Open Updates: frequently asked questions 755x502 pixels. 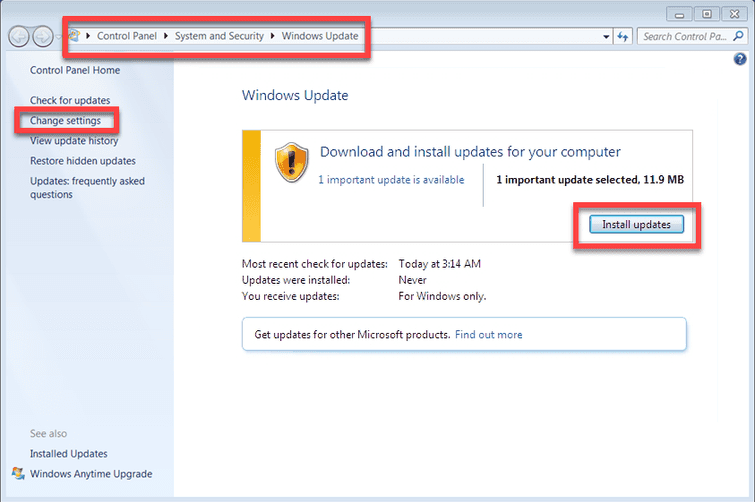87,188
